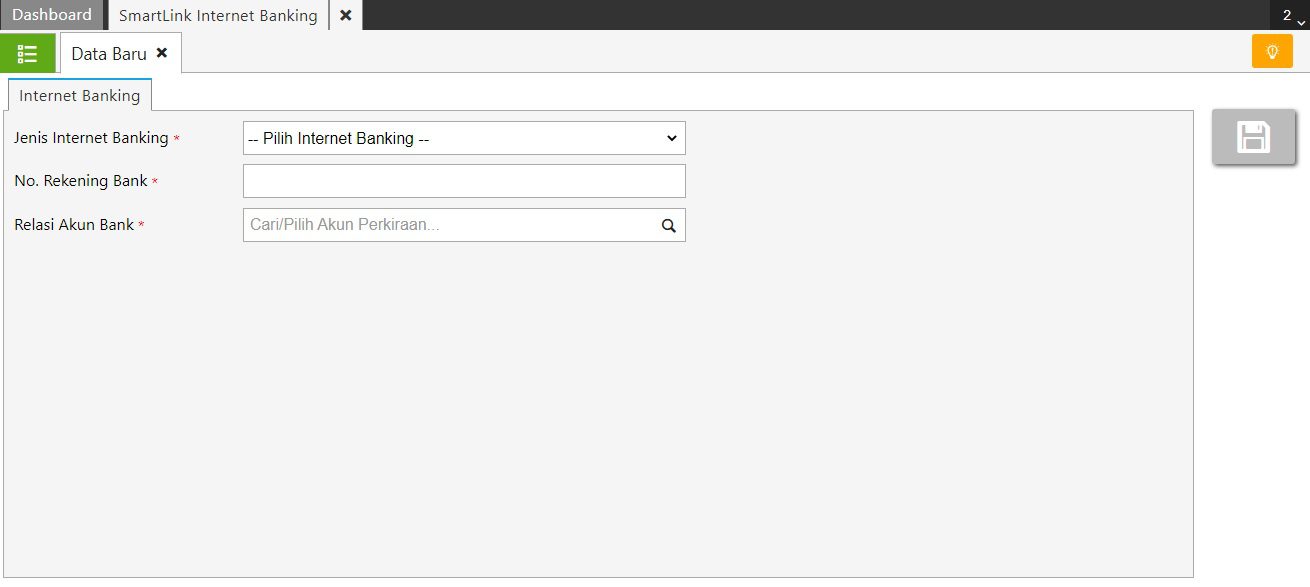
Task: Focus the No. Rekening Bank input field
Action: tap(463, 181)
